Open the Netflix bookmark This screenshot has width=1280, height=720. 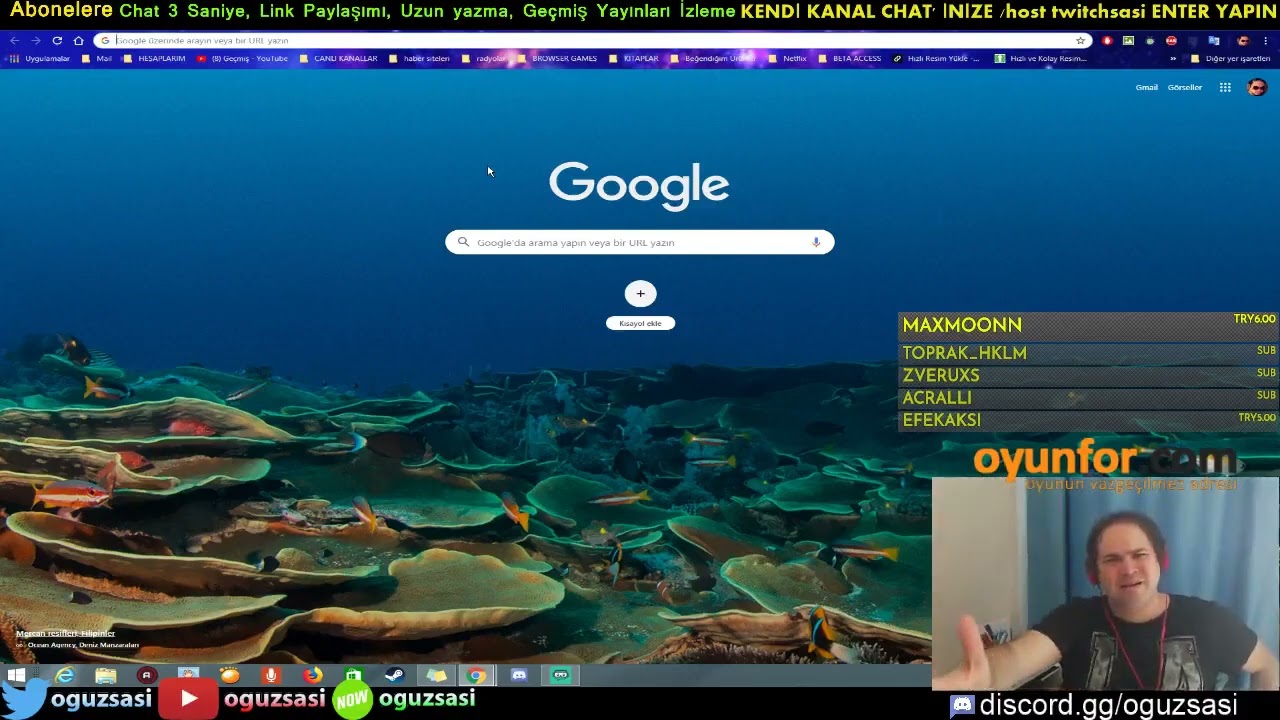point(788,58)
